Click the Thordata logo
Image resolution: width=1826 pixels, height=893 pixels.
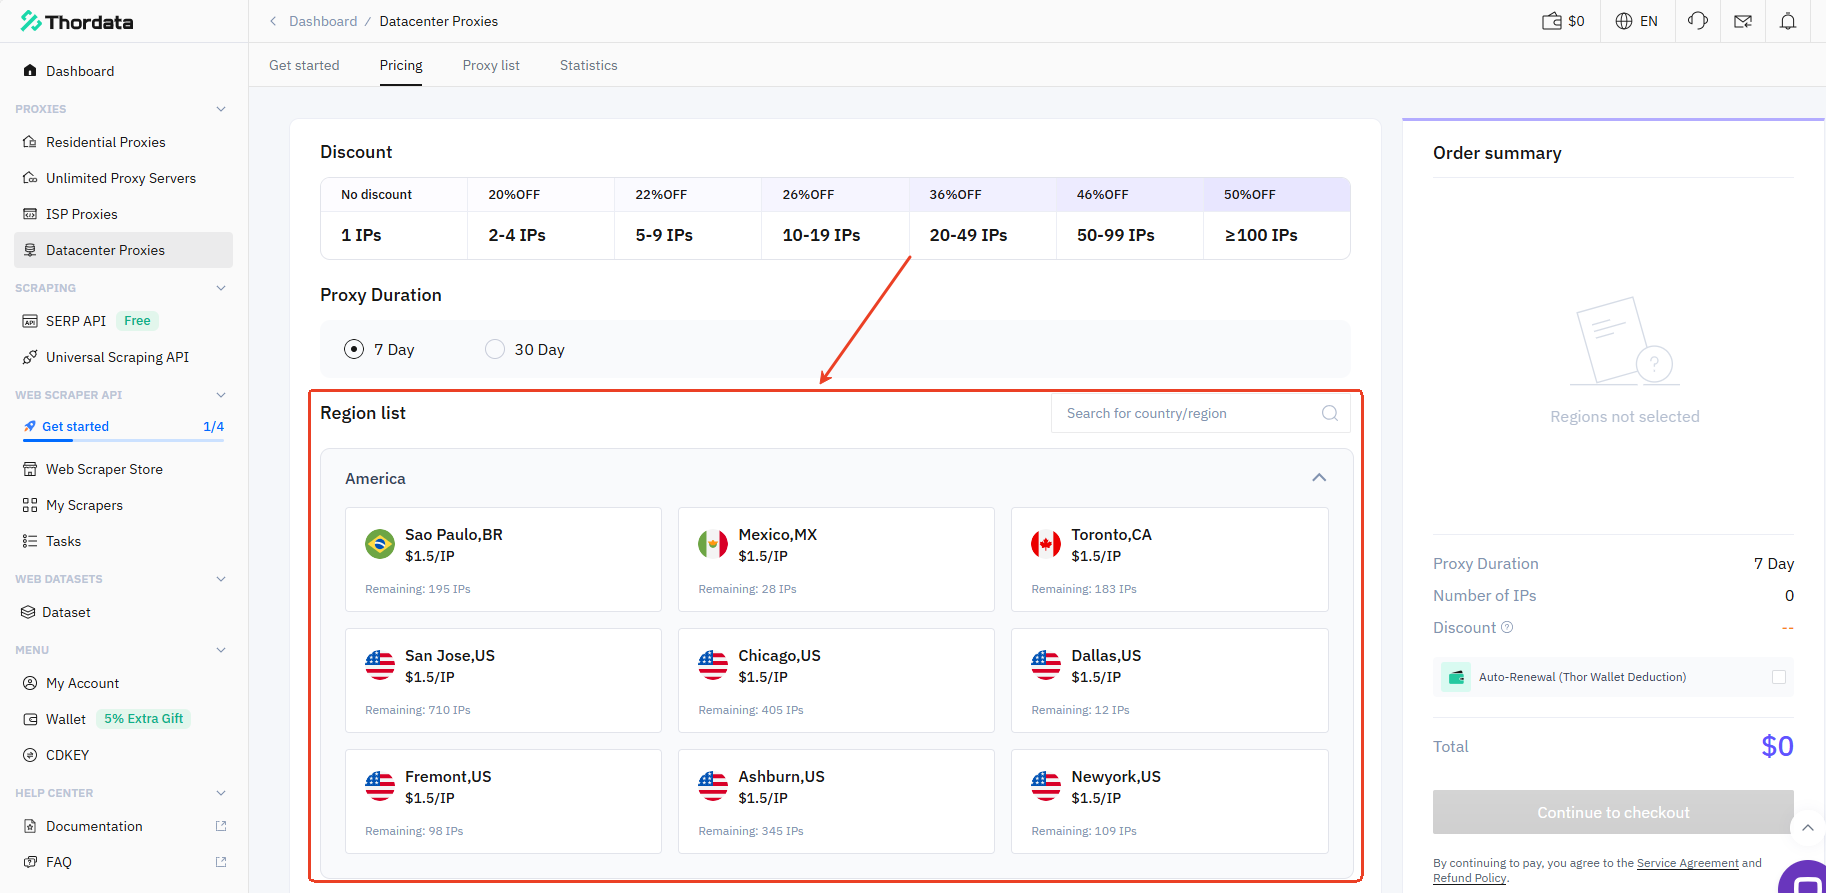pos(77,21)
